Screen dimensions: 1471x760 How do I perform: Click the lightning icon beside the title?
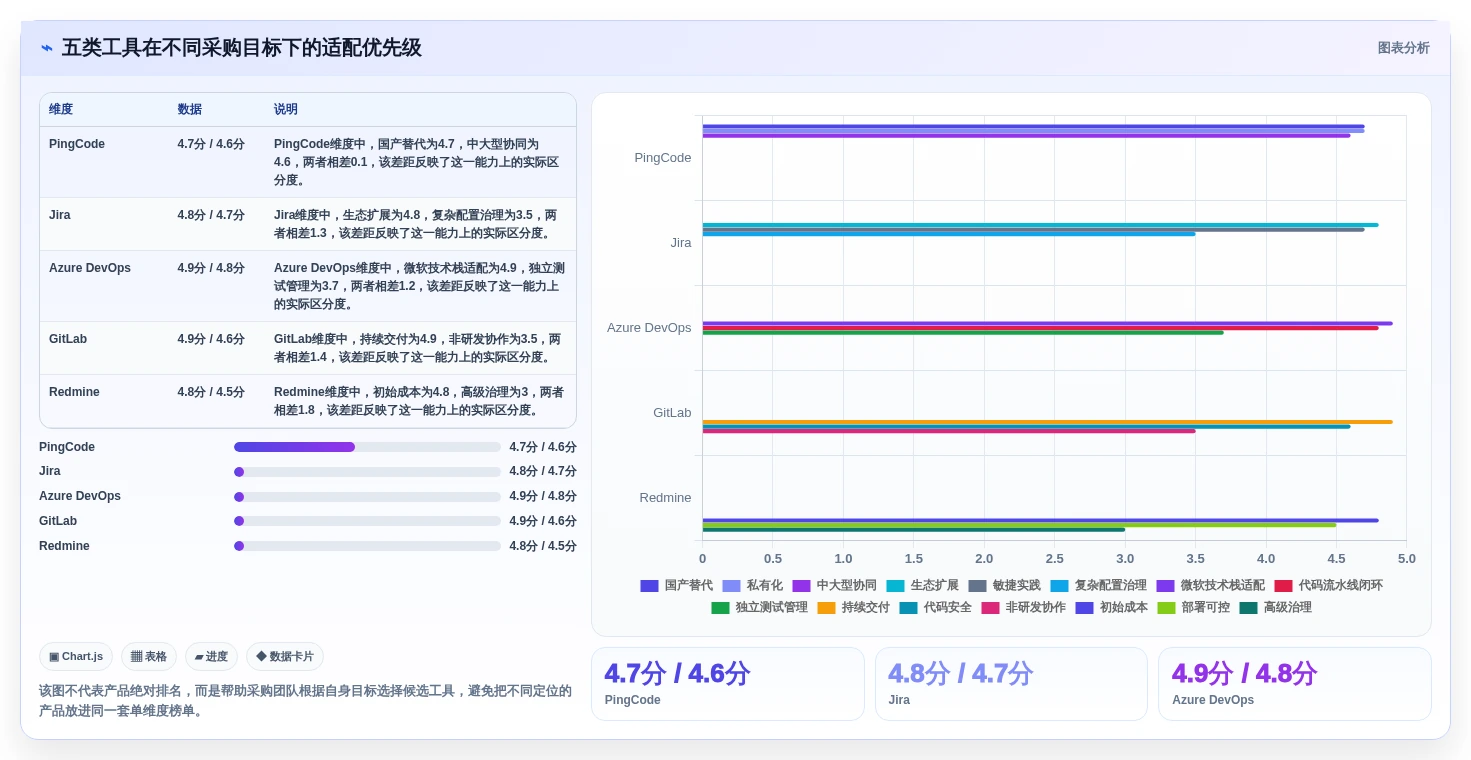[47, 48]
